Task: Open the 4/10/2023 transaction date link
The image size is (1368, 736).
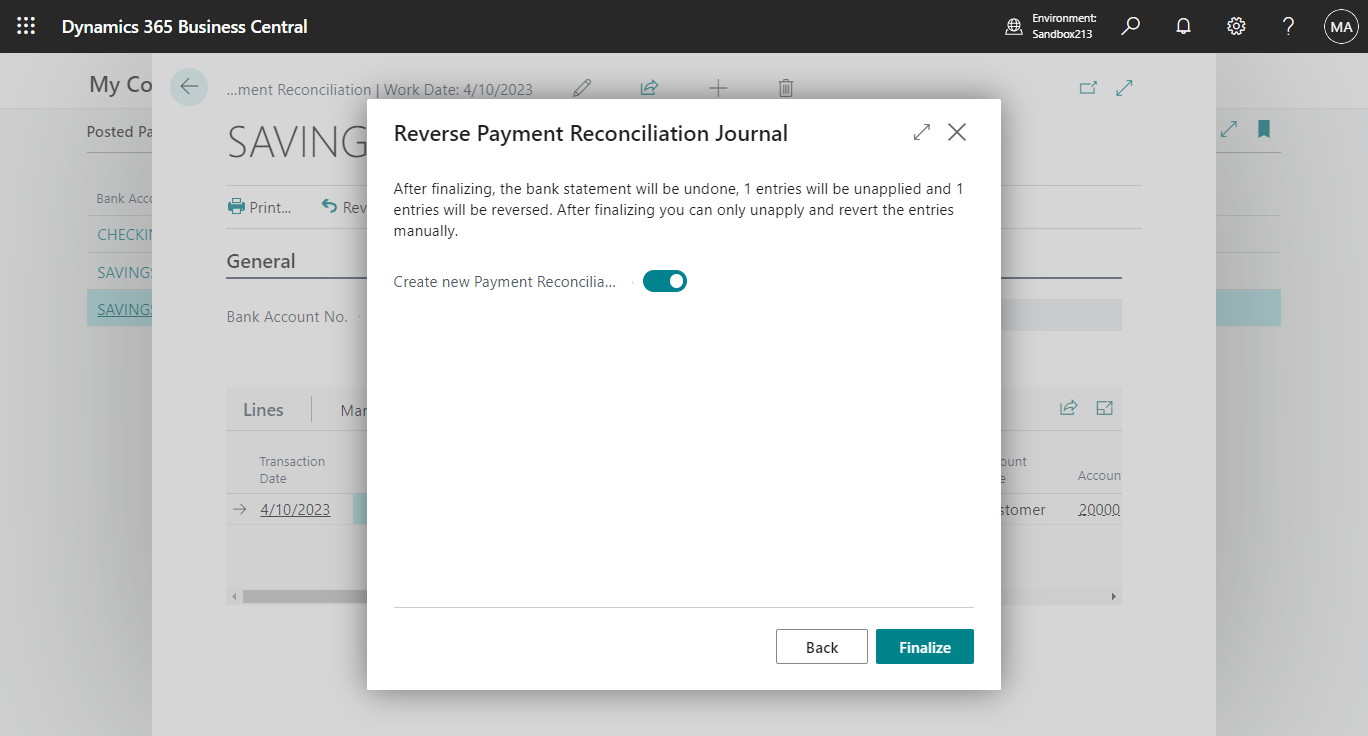Action: [294, 509]
